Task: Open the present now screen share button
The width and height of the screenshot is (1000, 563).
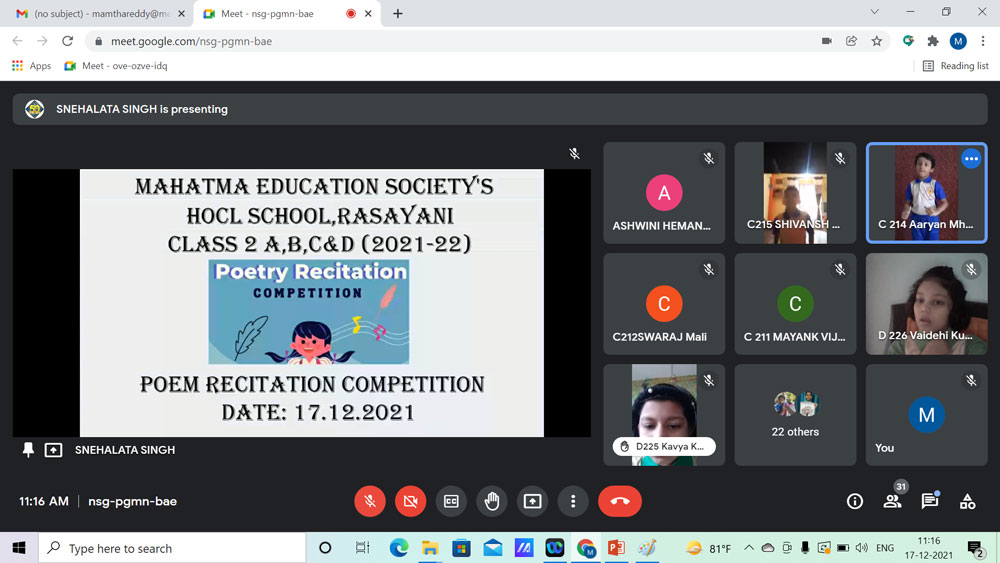Action: [x=532, y=501]
